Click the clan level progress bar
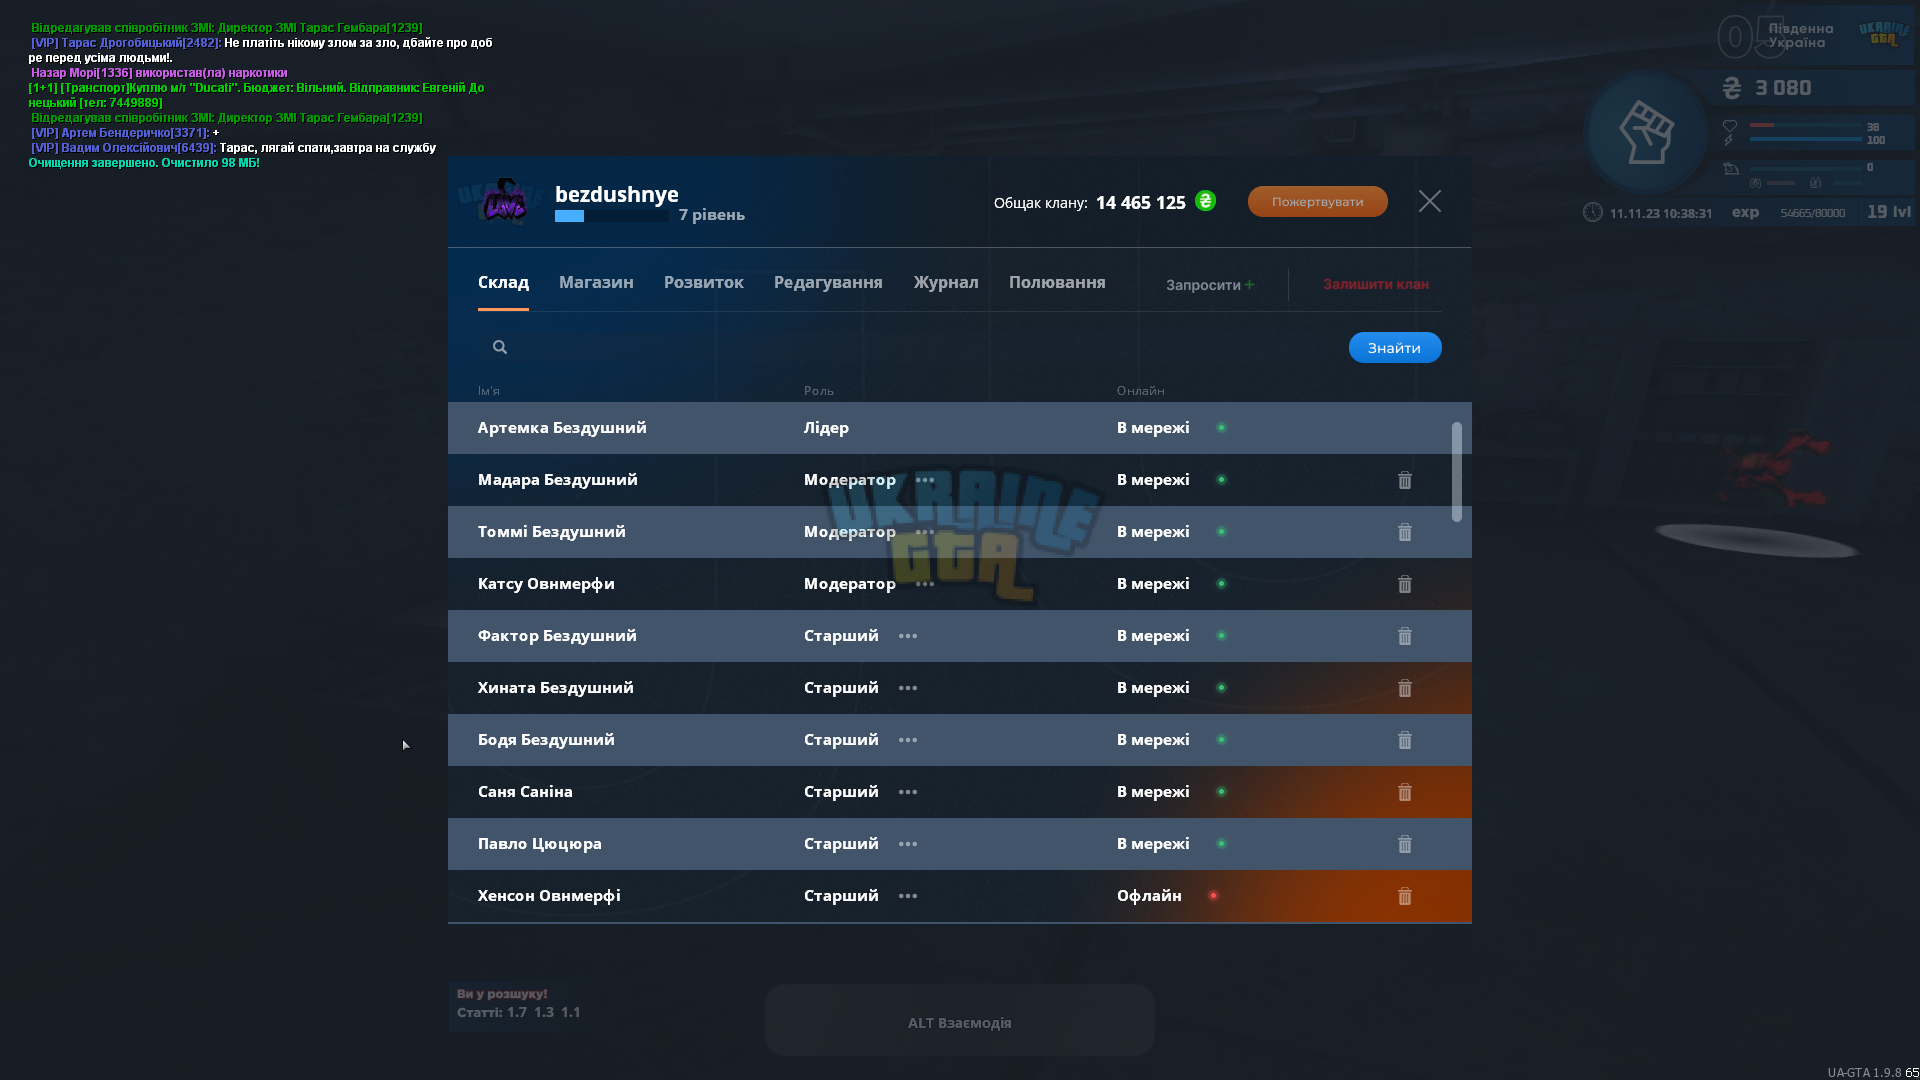 tap(612, 216)
